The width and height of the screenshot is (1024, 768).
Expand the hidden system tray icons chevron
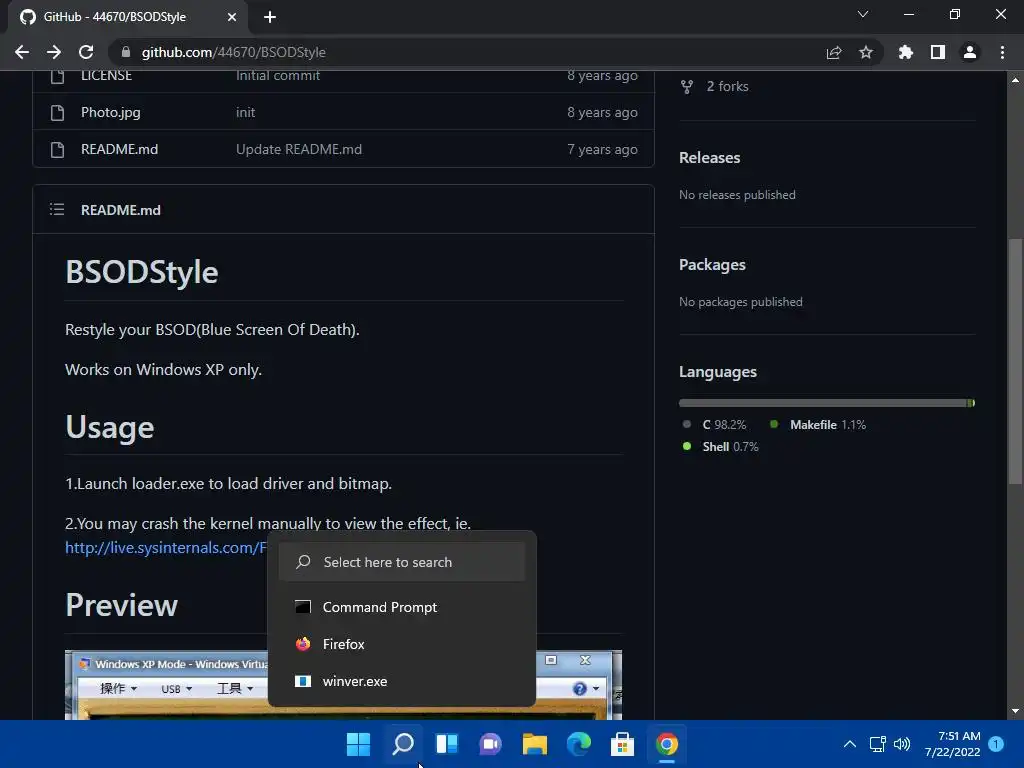pos(850,744)
